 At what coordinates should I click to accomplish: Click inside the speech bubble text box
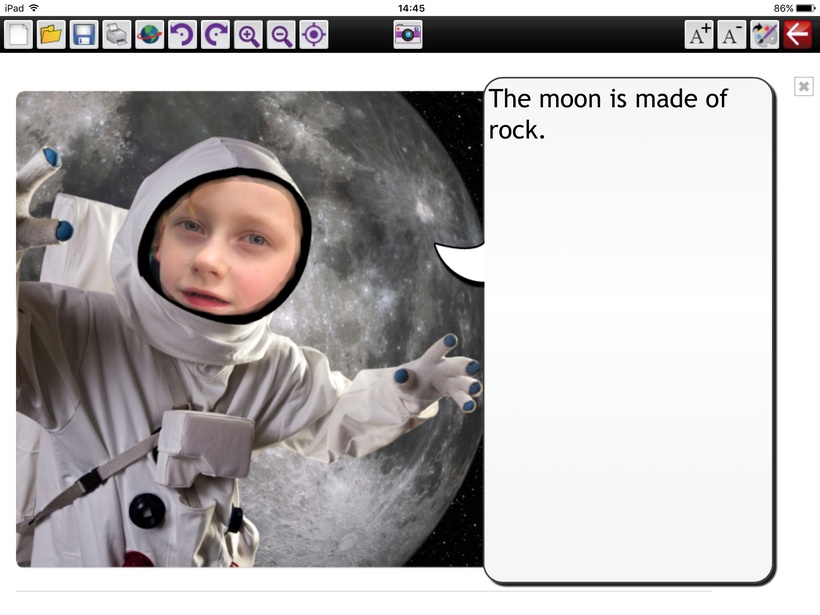[x=628, y=331]
